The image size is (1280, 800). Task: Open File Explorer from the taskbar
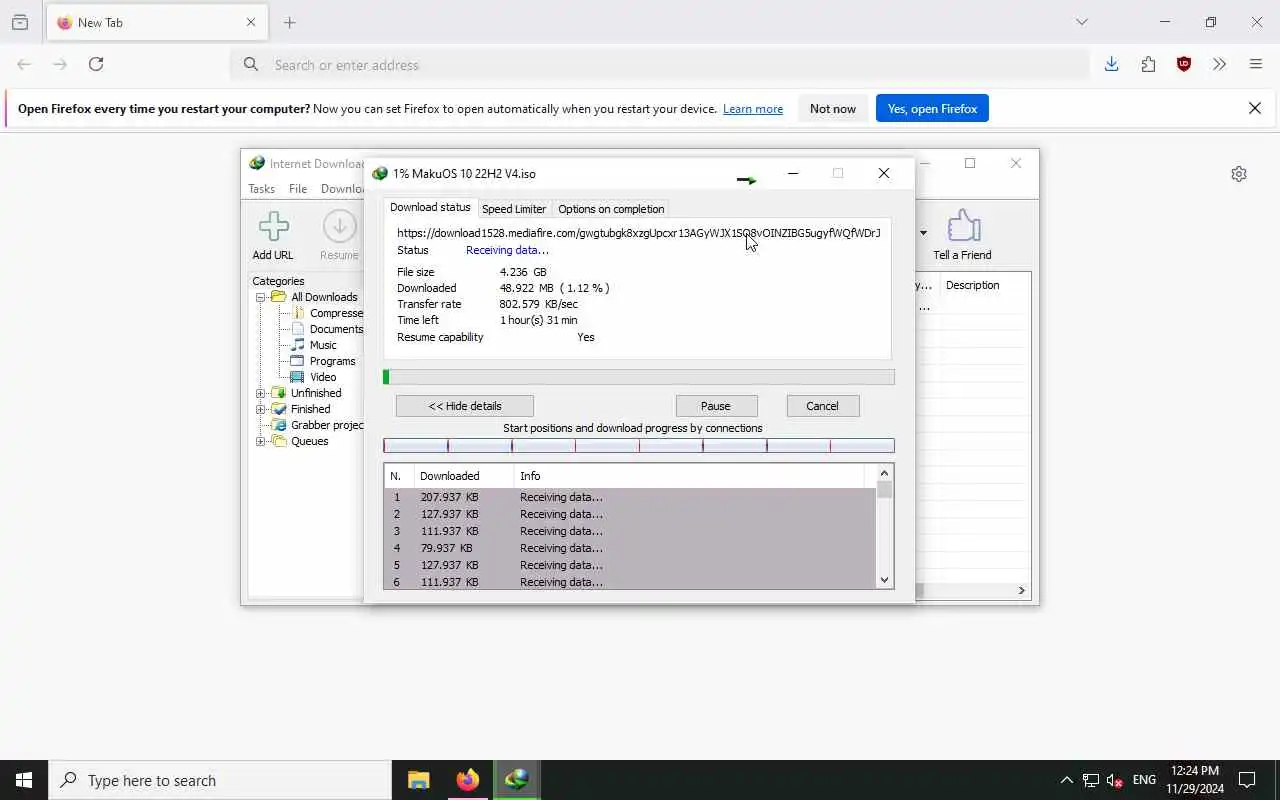pyautogui.click(x=419, y=780)
